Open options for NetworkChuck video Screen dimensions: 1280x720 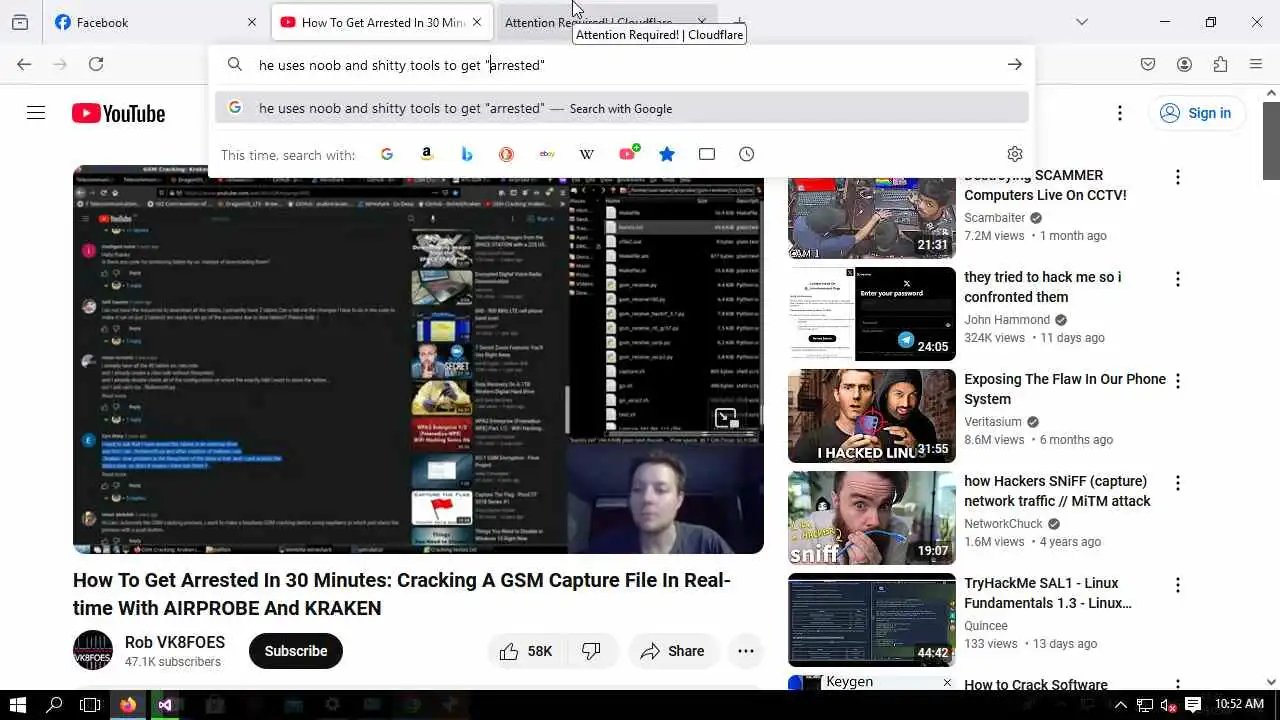click(1178, 483)
